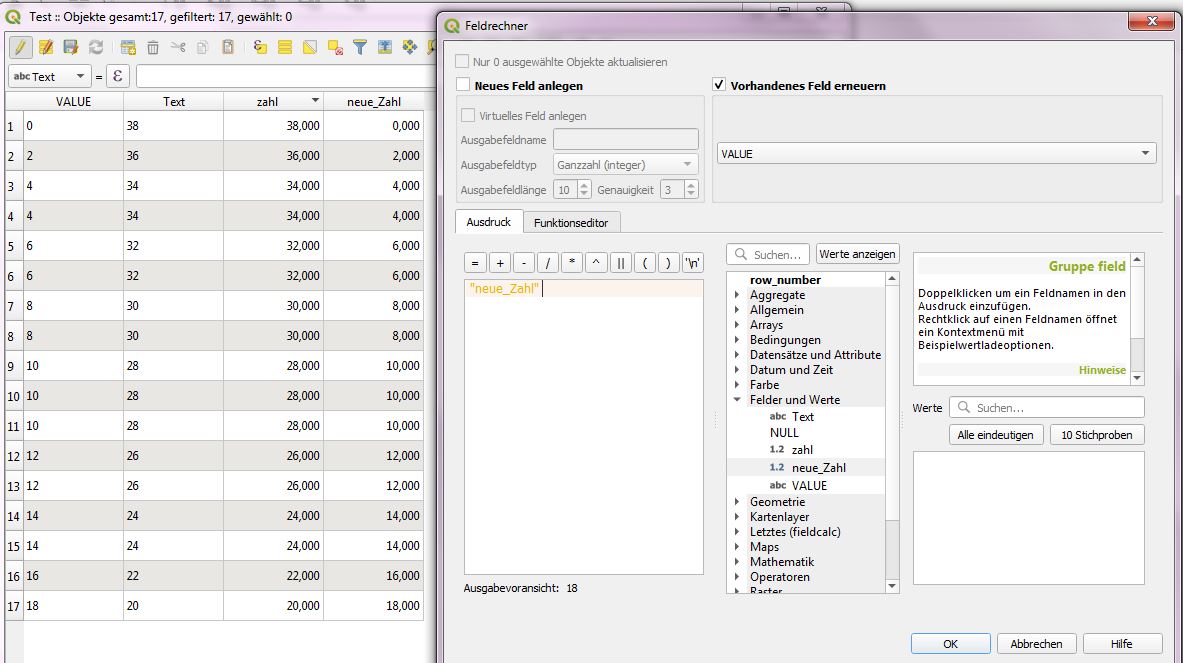The image size is (1183, 663).
Task: Click the invert selection icon
Action: pos(310,47)
